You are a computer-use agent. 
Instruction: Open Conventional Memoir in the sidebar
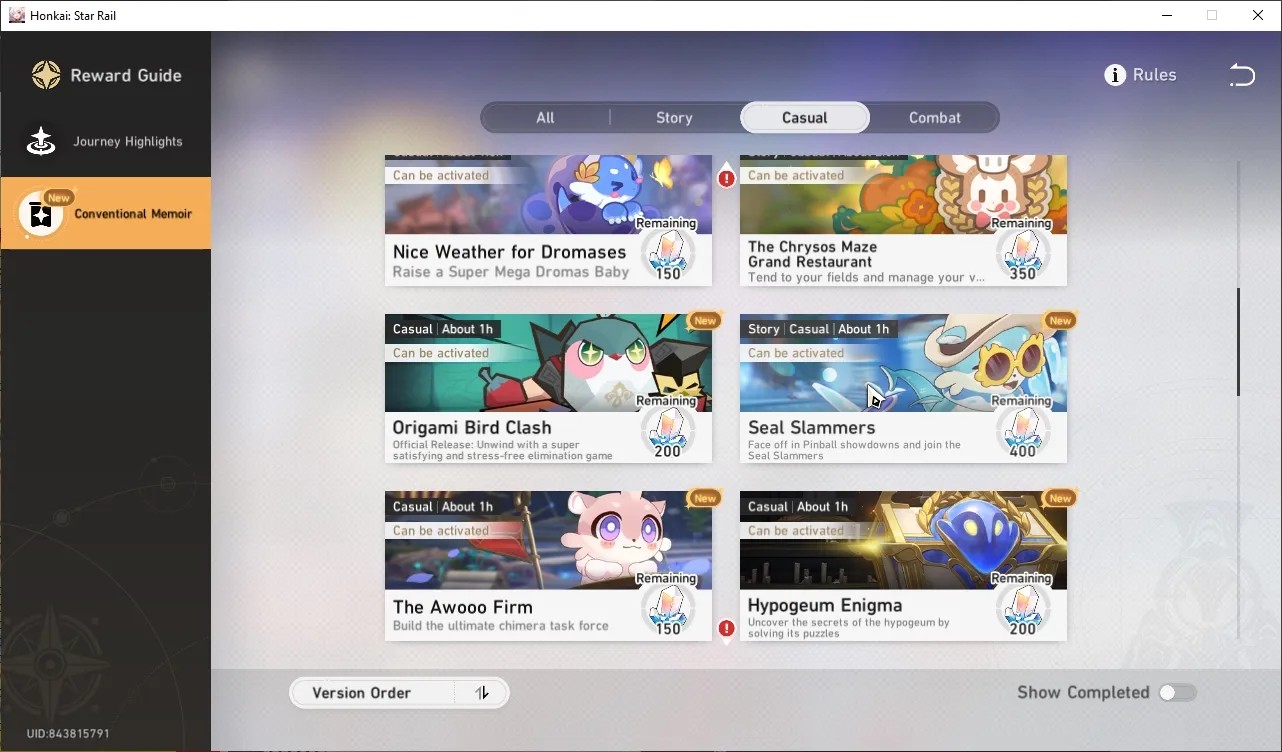(106, 213)
